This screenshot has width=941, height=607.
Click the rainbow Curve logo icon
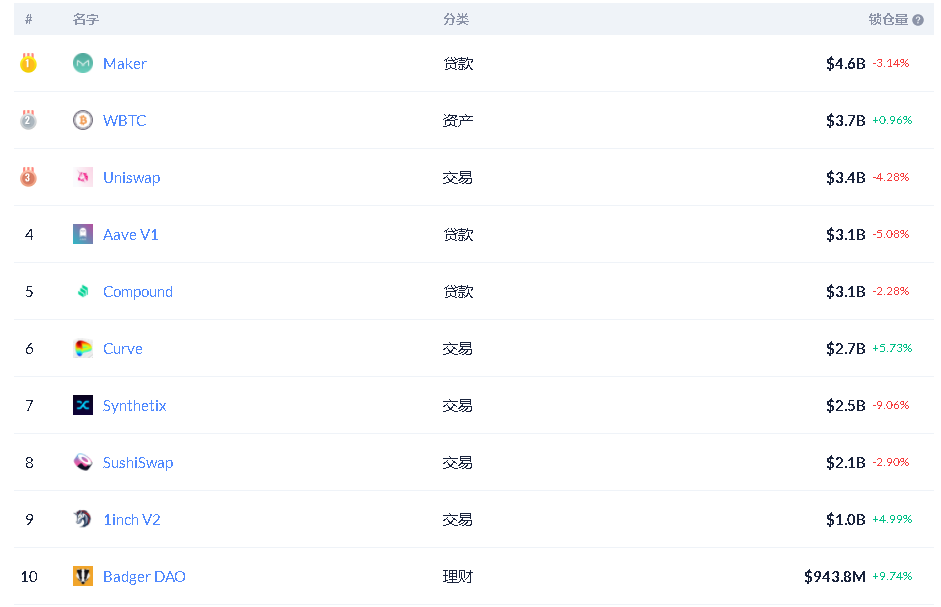83,348
